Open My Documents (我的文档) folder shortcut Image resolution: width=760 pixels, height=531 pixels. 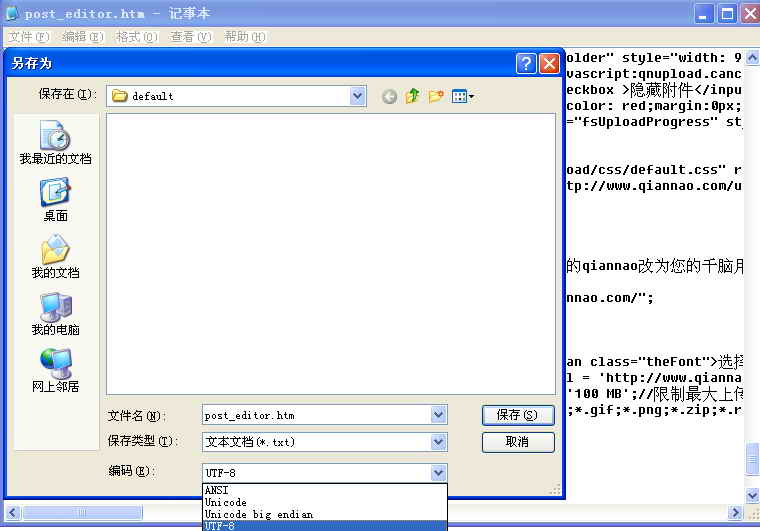[x=55, y=257]
